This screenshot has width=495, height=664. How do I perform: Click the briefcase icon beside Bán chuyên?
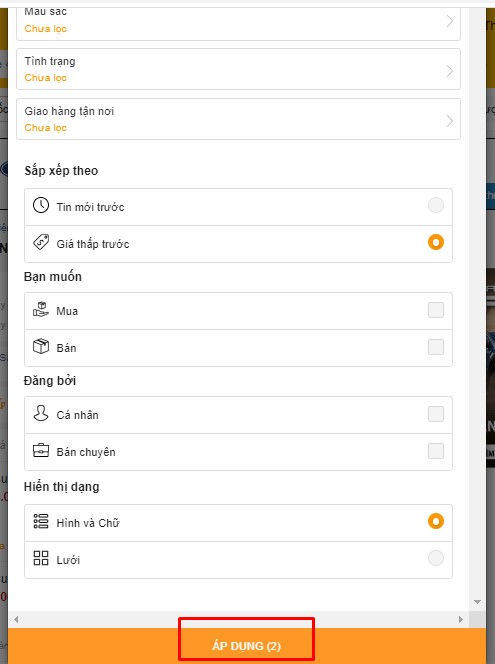pos(41,450)
